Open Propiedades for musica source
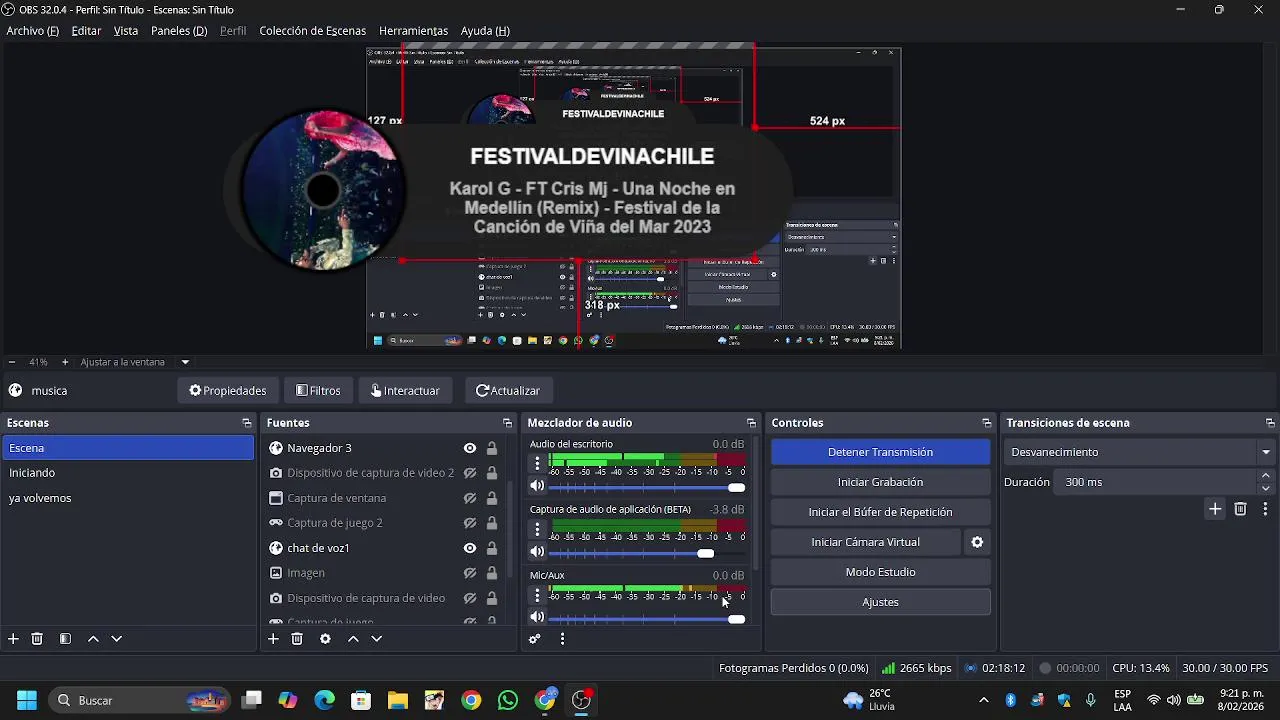 click(x=228, y=391)
